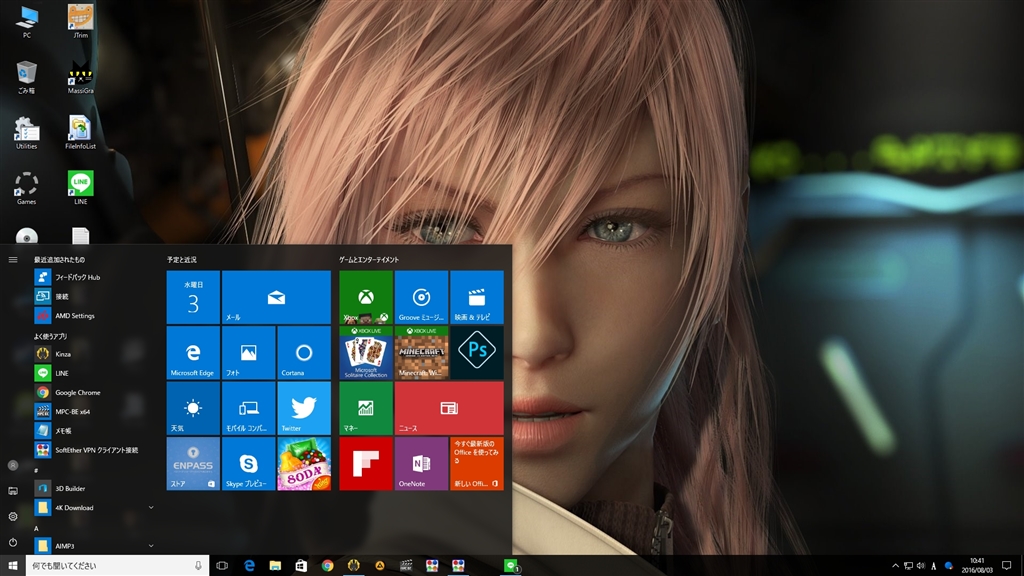Select the MassiGra desktop icon

[80, 77]
